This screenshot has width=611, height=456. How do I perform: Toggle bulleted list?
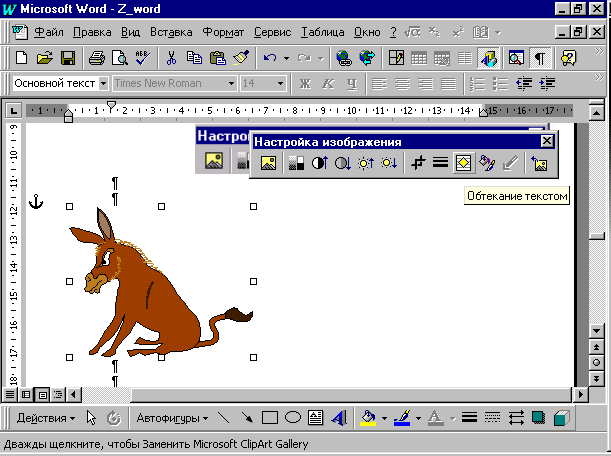[x=500, y=83]
